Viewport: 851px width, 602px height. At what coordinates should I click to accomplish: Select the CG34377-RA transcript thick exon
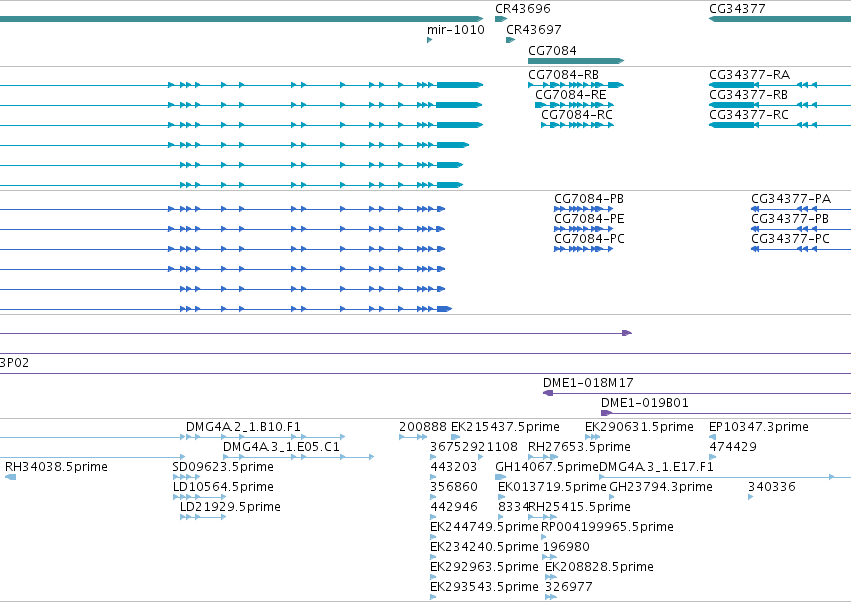point(734,85)
